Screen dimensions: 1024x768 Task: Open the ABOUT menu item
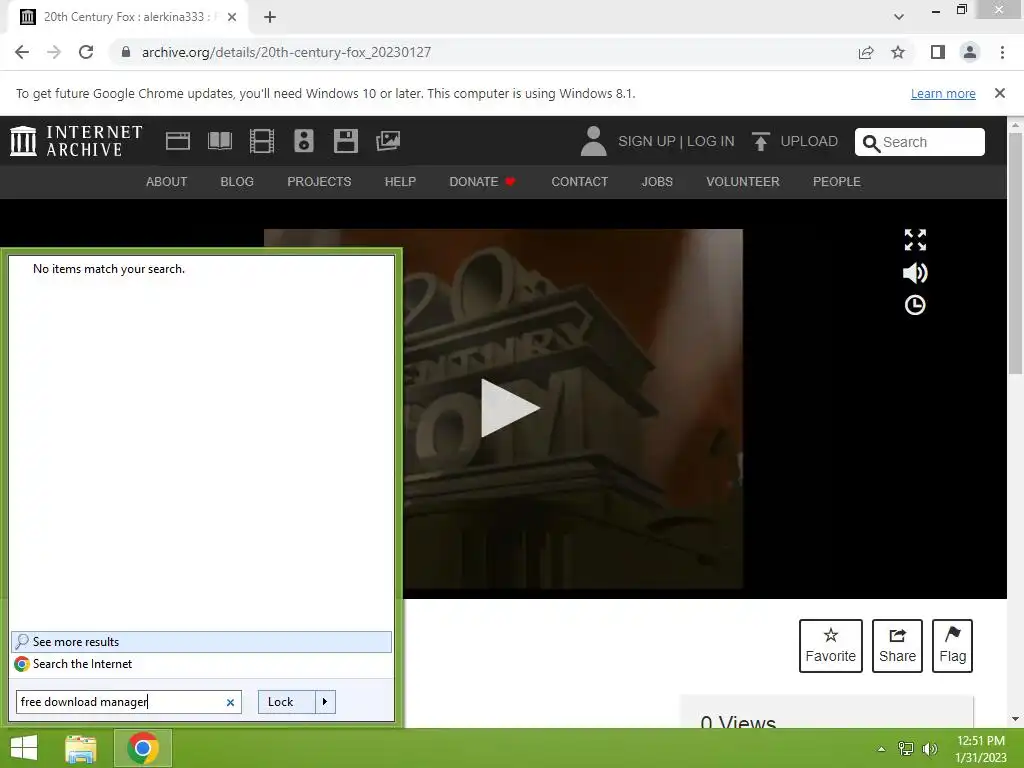pyautogui.click(x=167, y=182)
